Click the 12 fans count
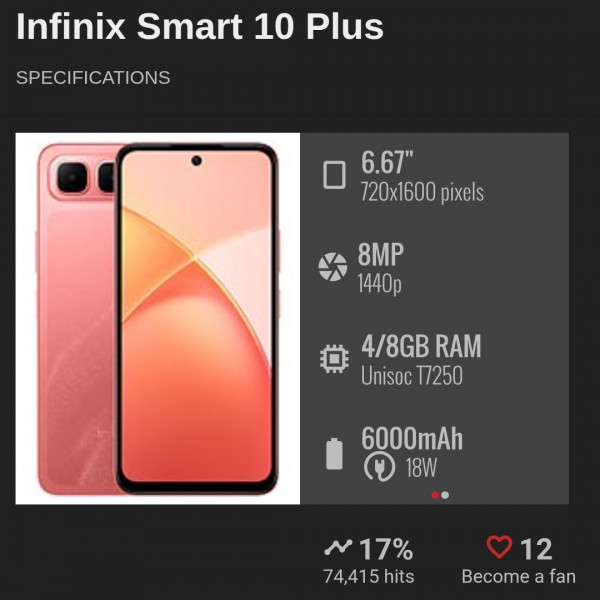The image size is (600, 600). 536,549
